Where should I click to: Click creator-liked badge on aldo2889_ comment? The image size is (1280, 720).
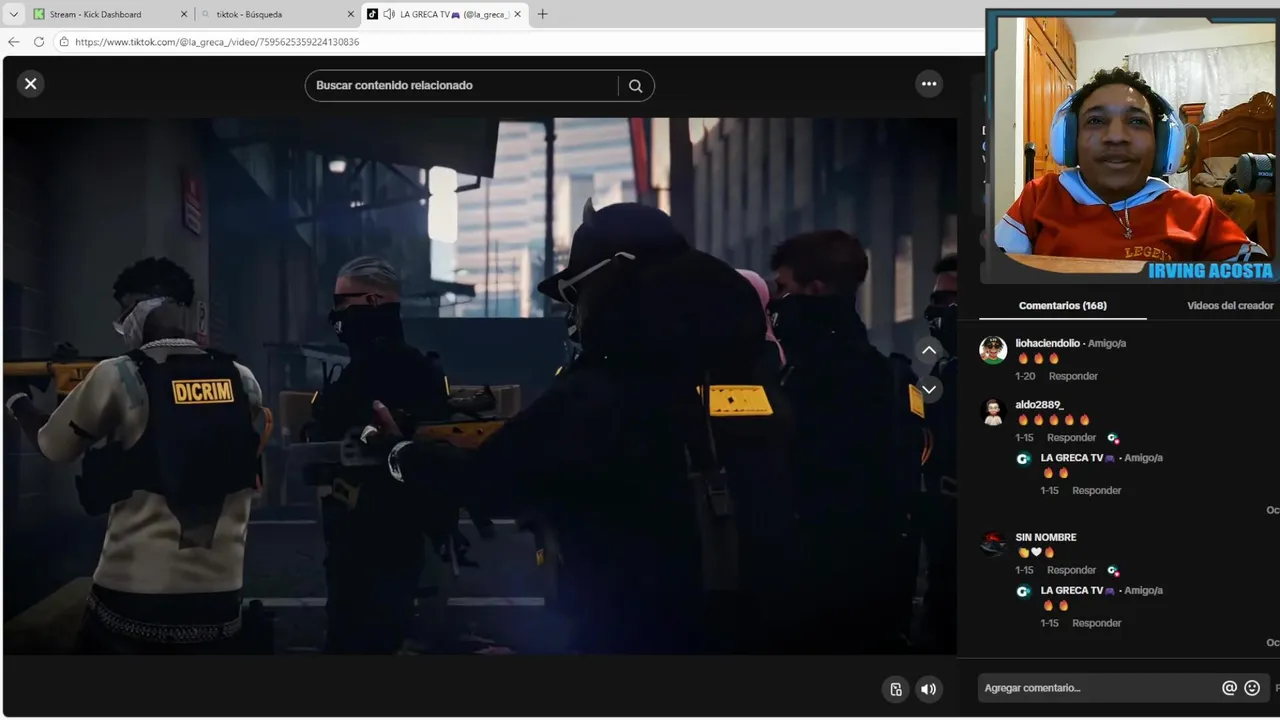click(x=1113, y=438)
